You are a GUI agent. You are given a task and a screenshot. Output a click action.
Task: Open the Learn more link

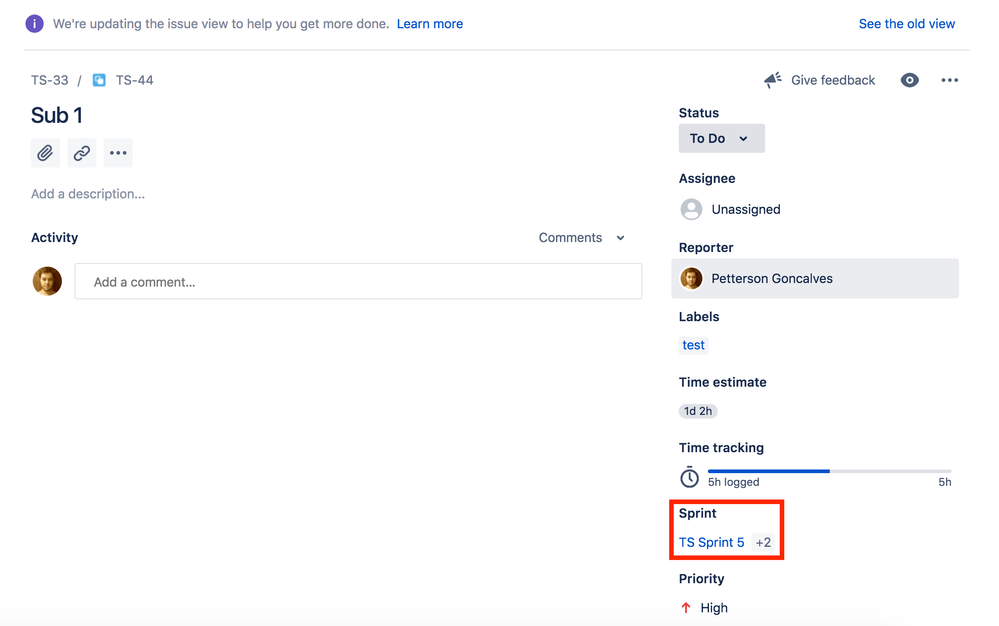pyautogui.click(x=429, y=23)
